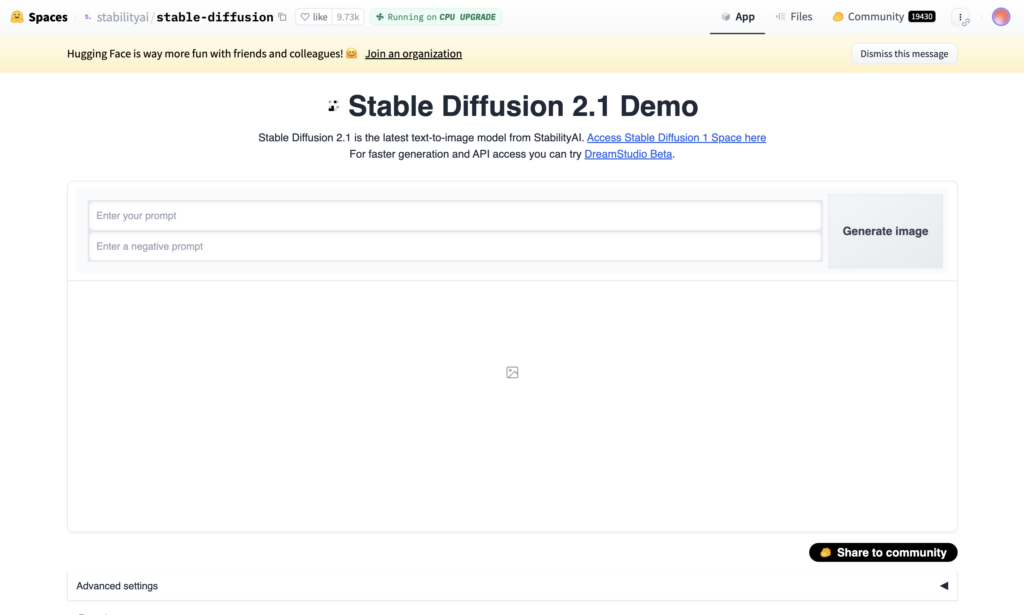This screenshot has height=615, width=1024.
Task: Like the stable-diffusion space
Action: coord(314,17)
